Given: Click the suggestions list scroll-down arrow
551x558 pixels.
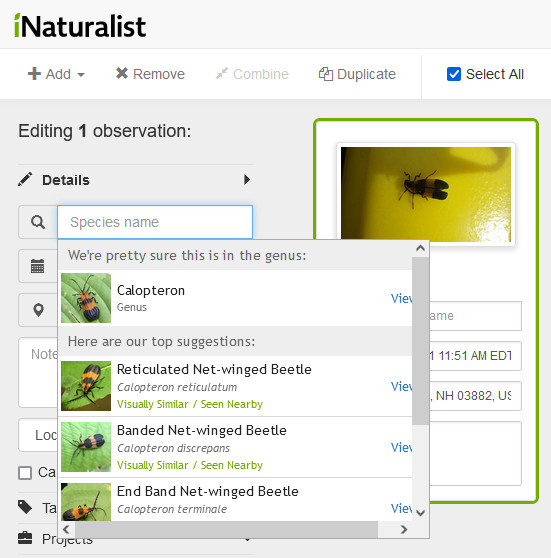Looking at the screenshot, I should 420,513.
